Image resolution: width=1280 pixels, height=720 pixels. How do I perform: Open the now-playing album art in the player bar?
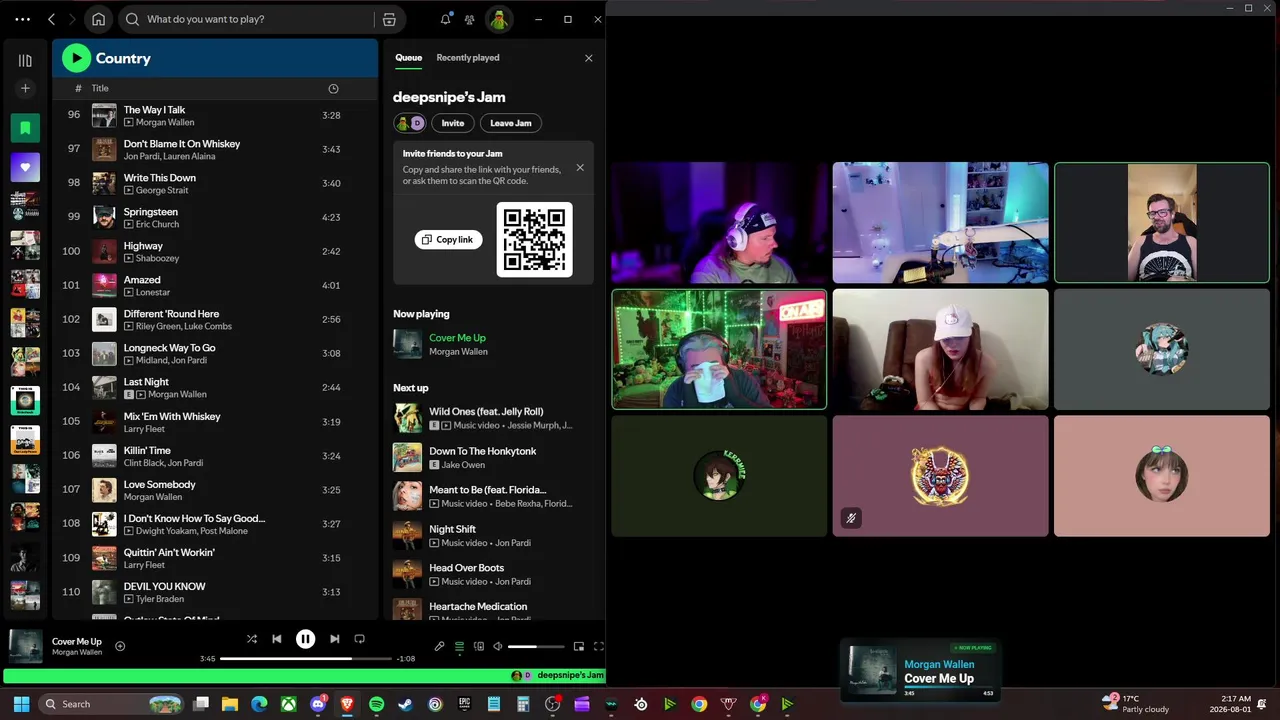click(25, 646)
